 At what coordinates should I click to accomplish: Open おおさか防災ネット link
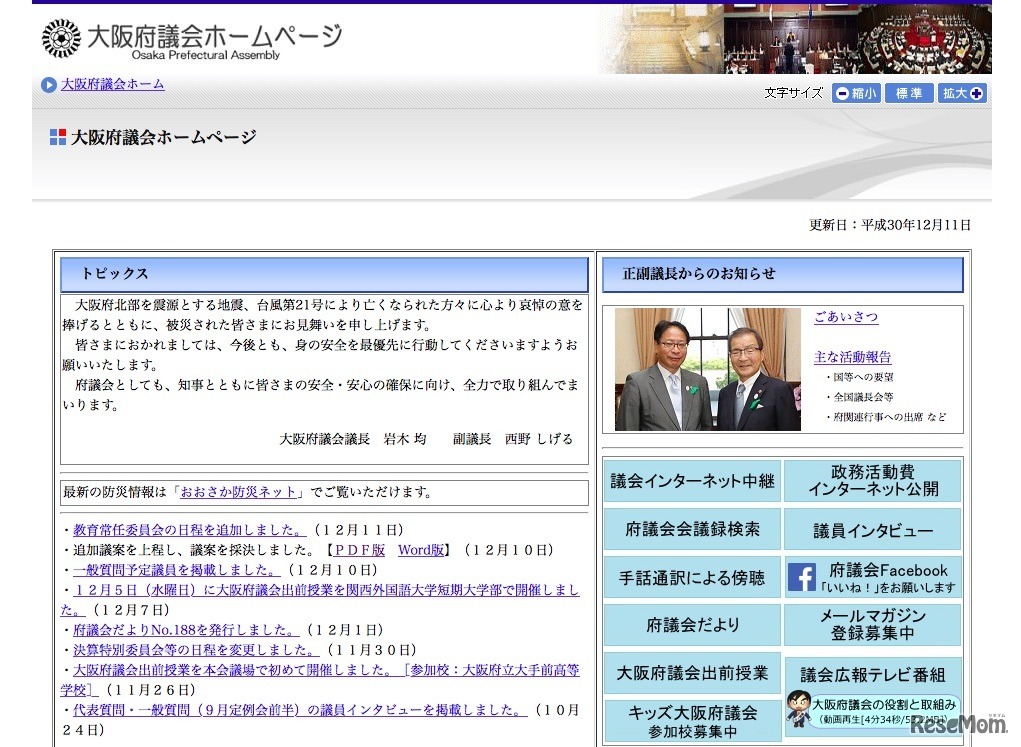point(239,492)
